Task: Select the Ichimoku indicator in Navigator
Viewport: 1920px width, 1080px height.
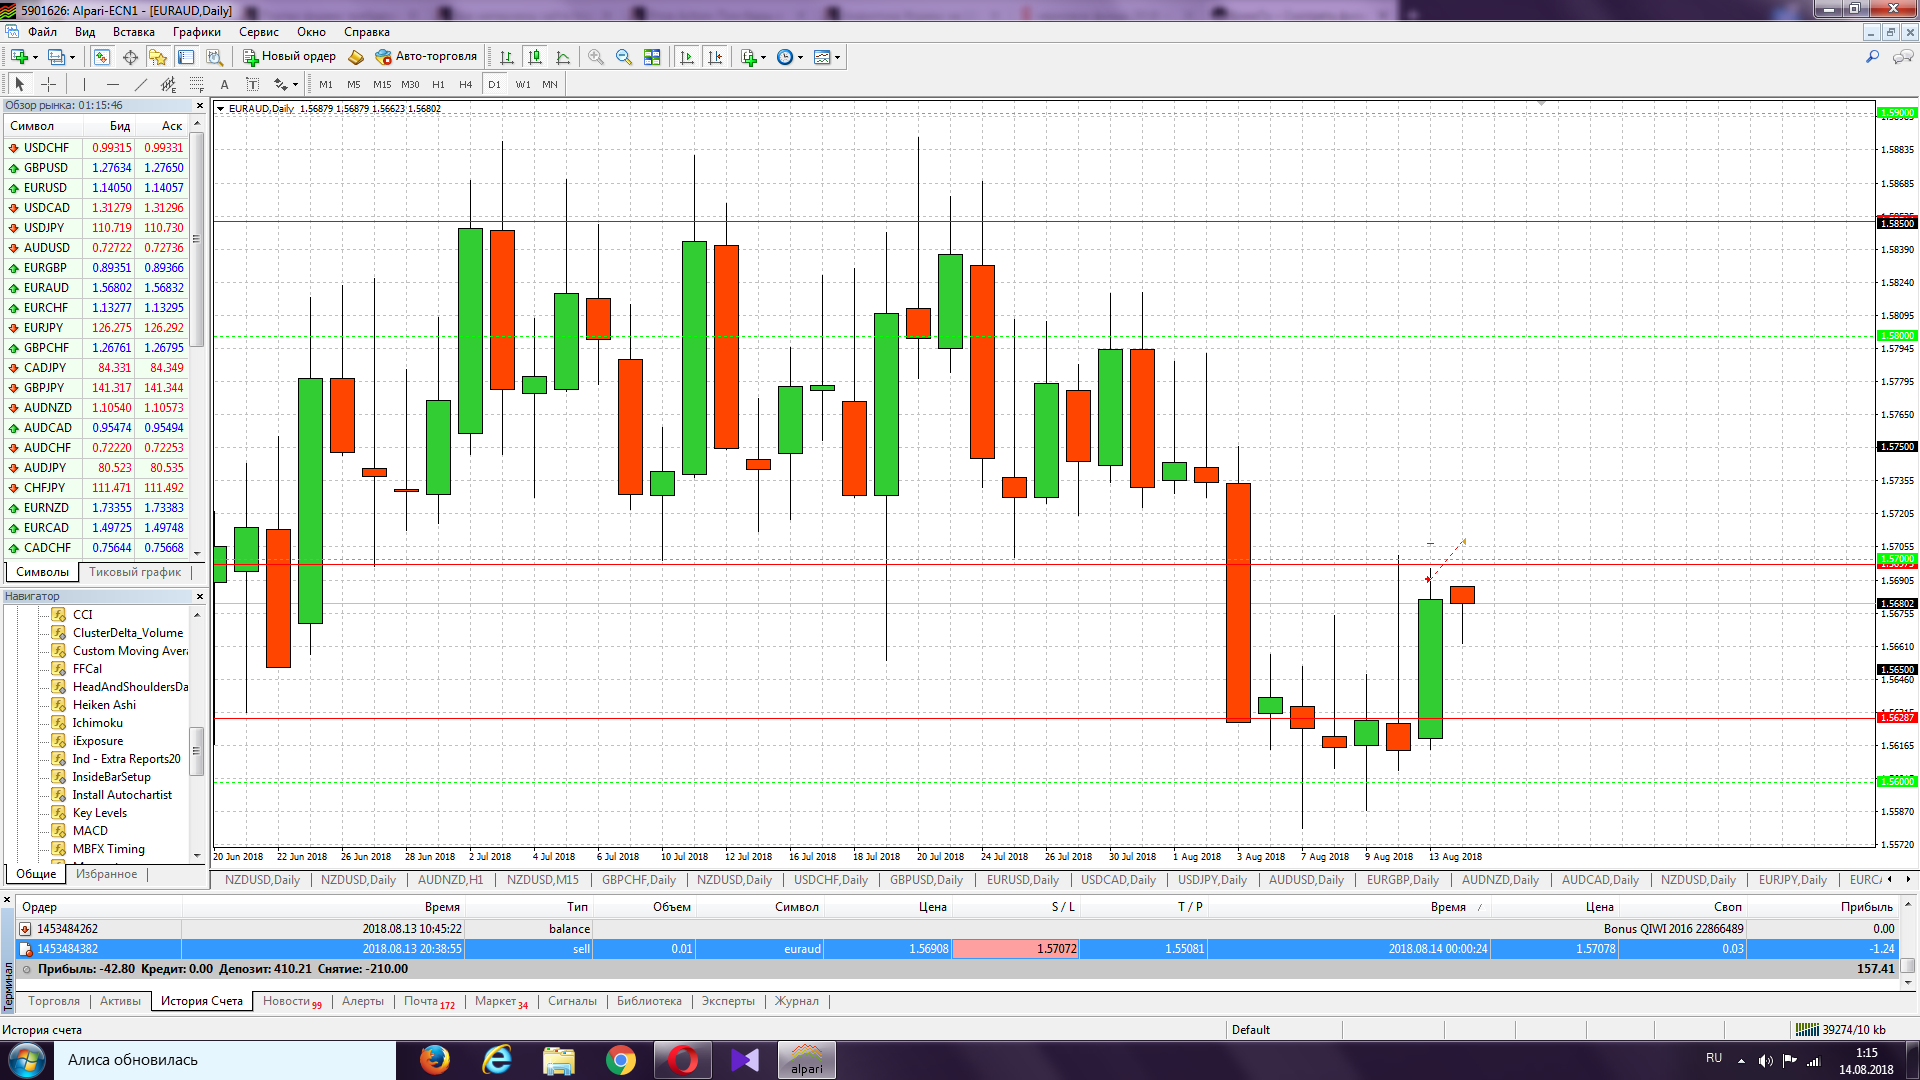Action: tap(98, 723)
